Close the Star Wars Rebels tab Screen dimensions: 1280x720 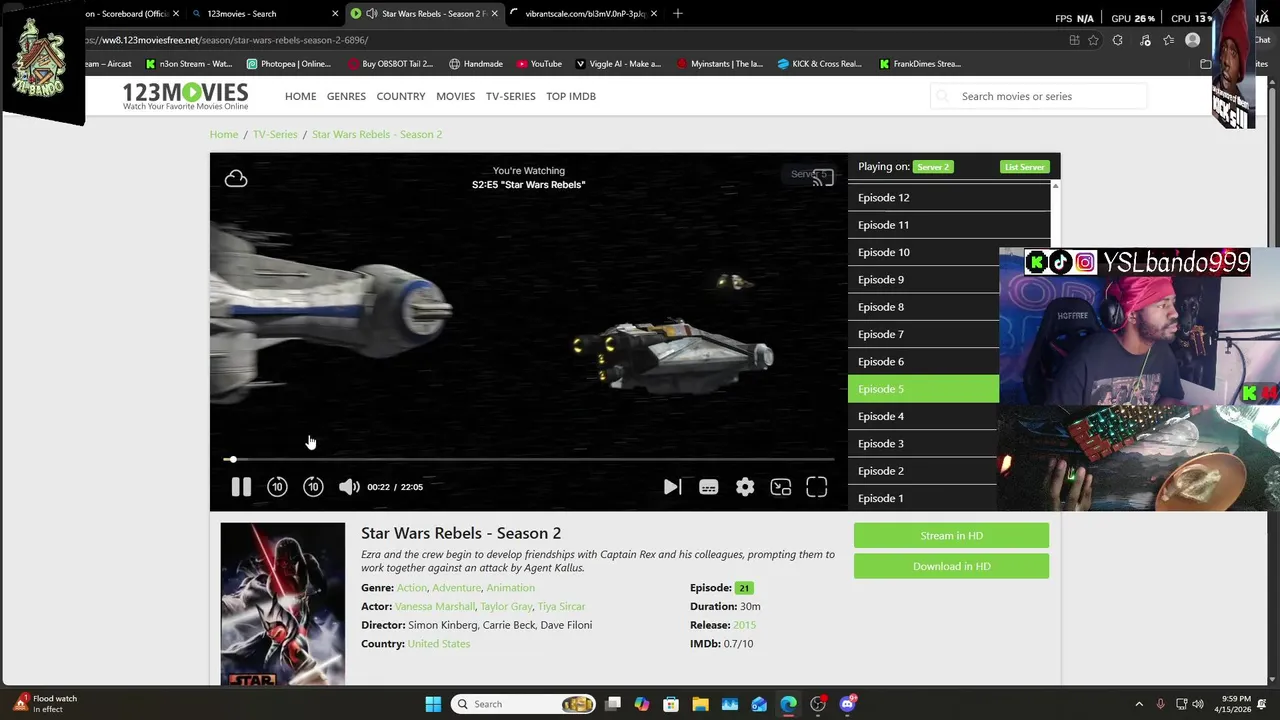click(x=494, y=14)
